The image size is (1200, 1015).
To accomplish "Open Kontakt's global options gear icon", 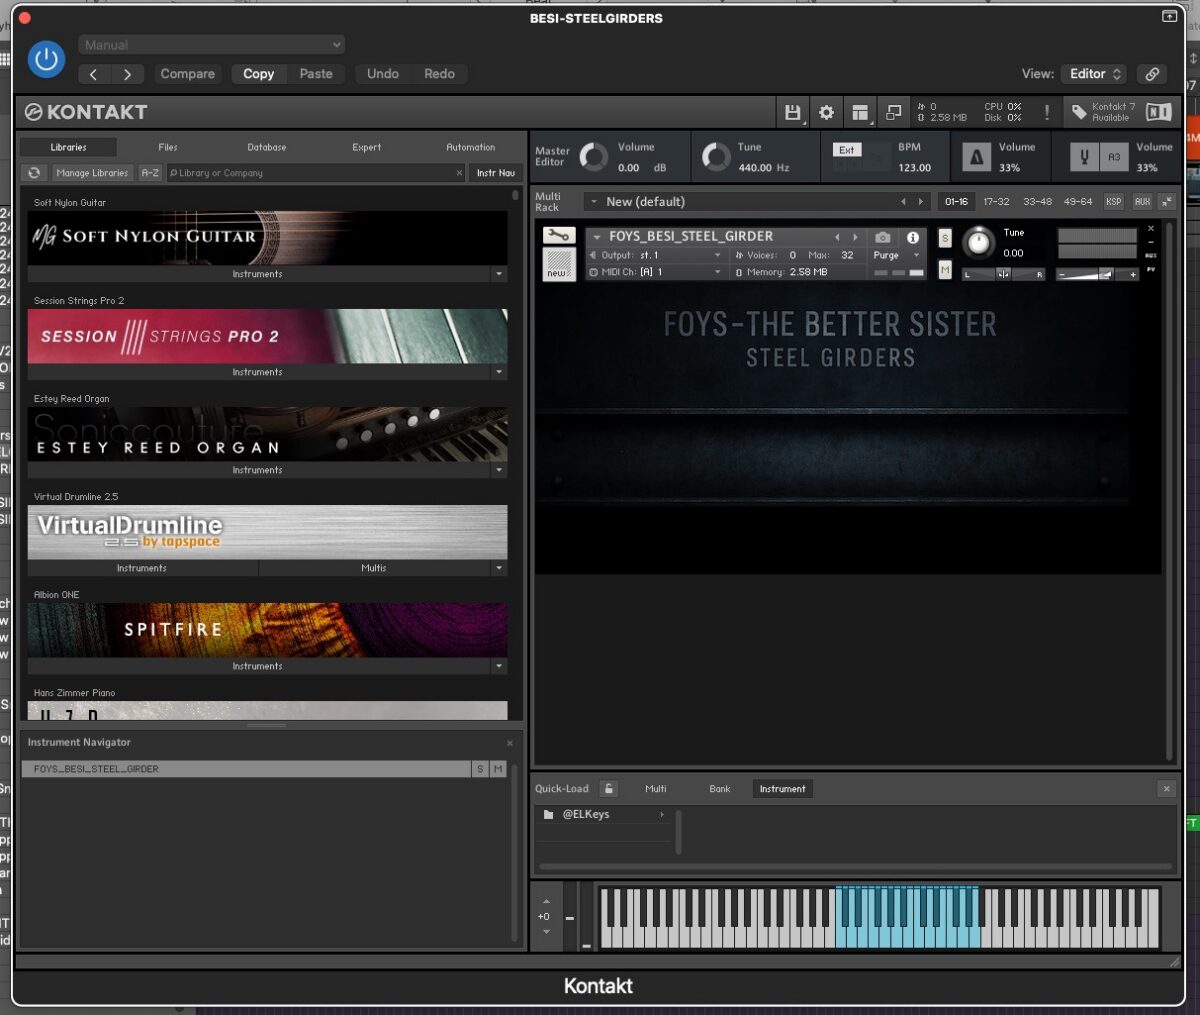I will (826, 112).
